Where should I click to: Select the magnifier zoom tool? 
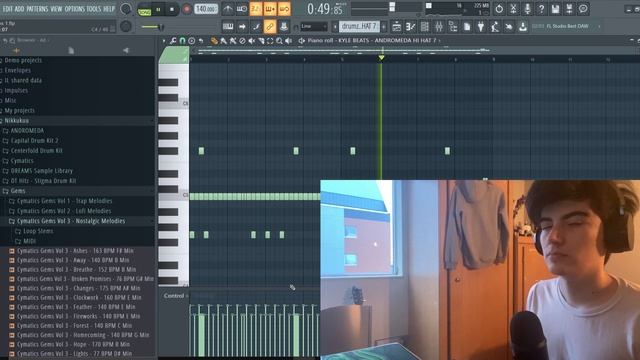(279, 41)
